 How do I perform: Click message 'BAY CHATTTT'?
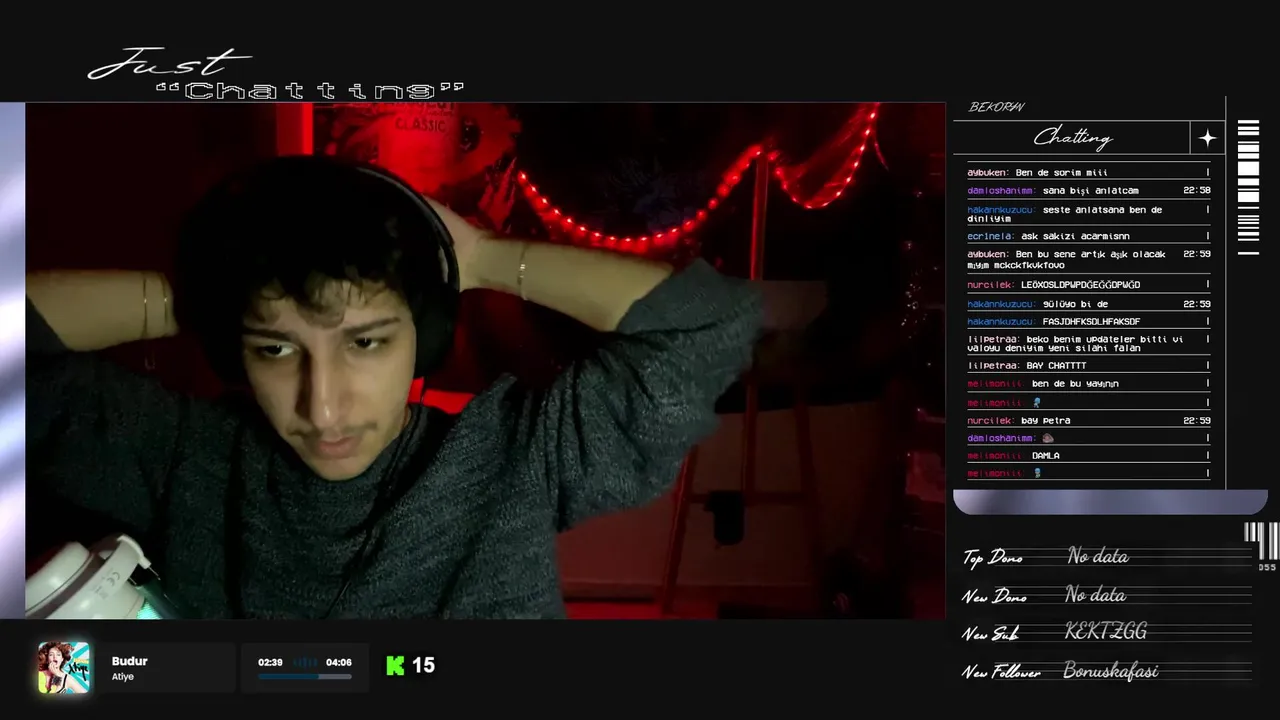point(1056,366)
